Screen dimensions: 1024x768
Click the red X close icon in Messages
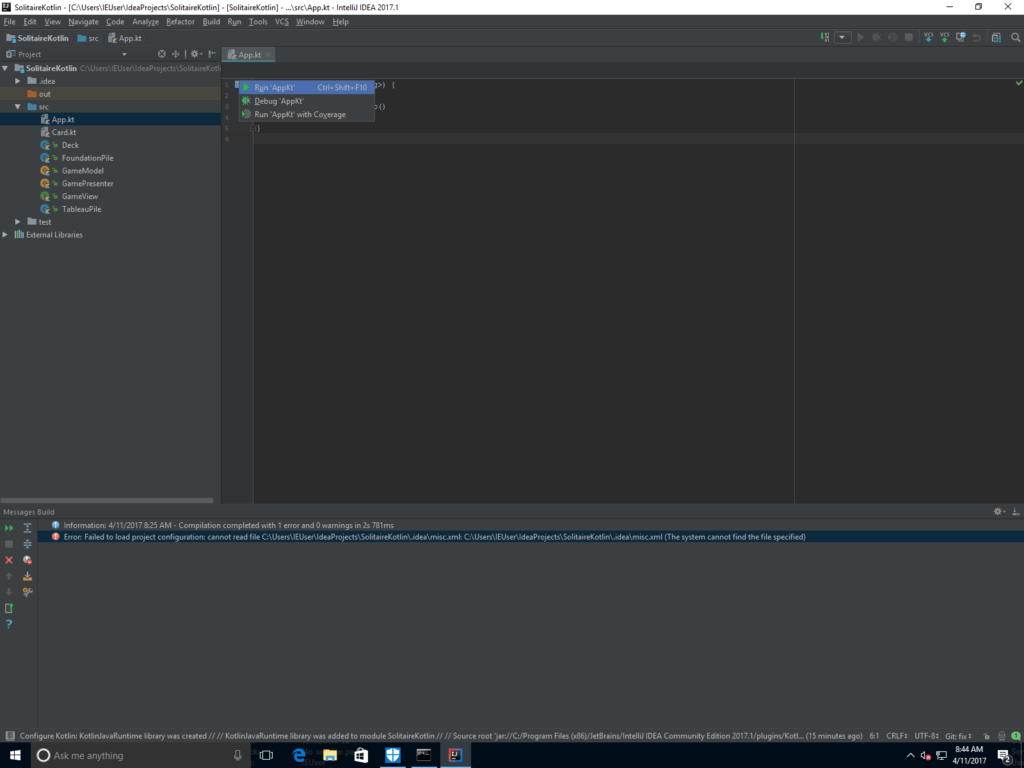[9, 560]
